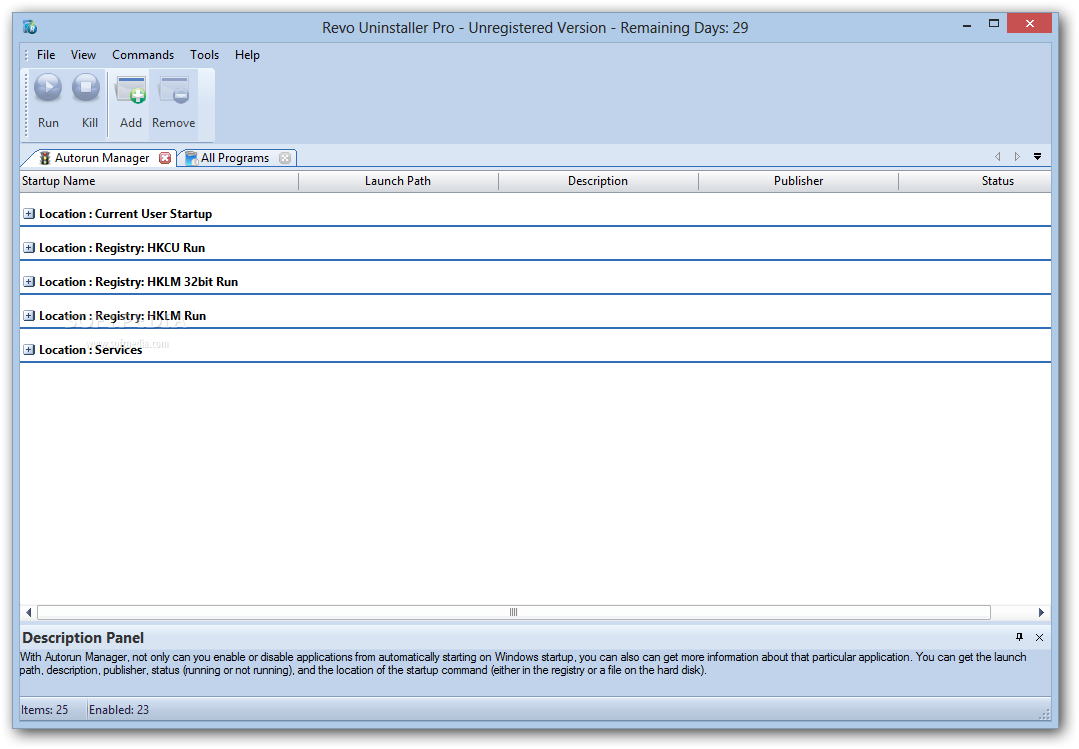Viewport: 1079px width, 749px height.
Task: Maximize the Revo Uninstaller window
Action: point(994,23)
